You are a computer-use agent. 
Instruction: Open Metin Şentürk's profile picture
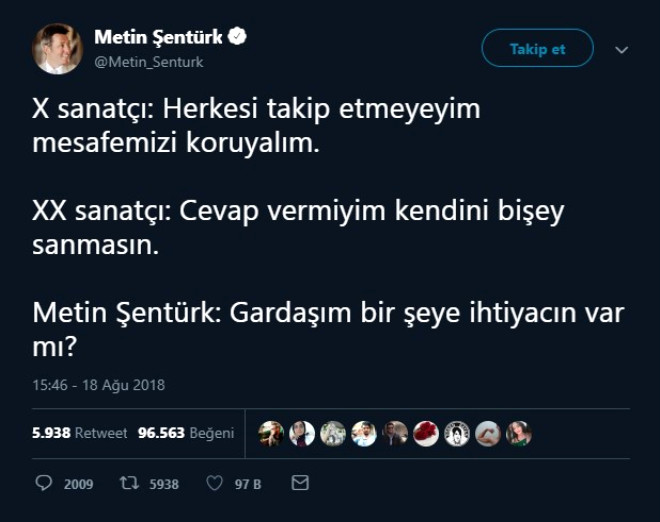pos(57,48)
